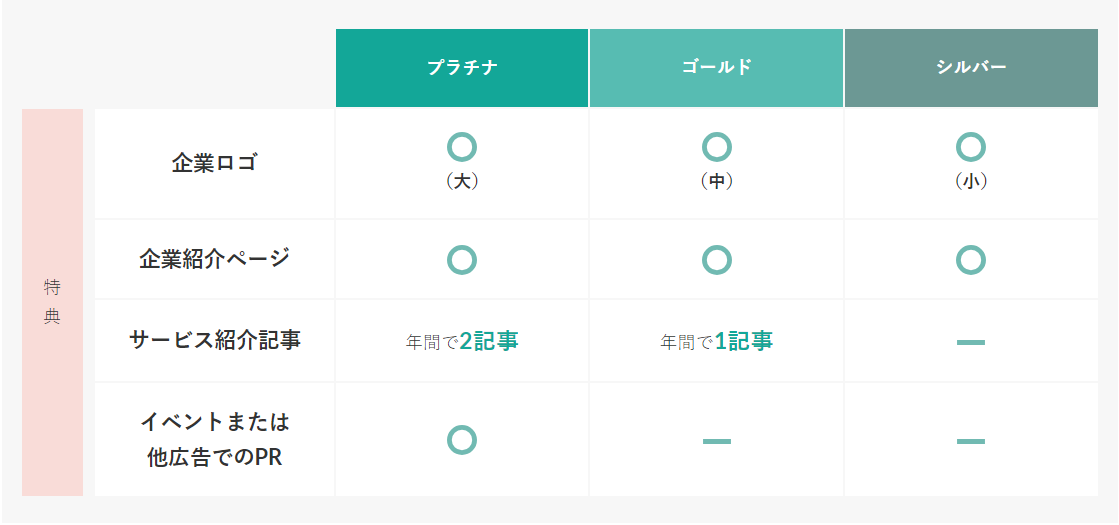Click ゴールド circle icon for 企業ロゴ

click(717, 147)
